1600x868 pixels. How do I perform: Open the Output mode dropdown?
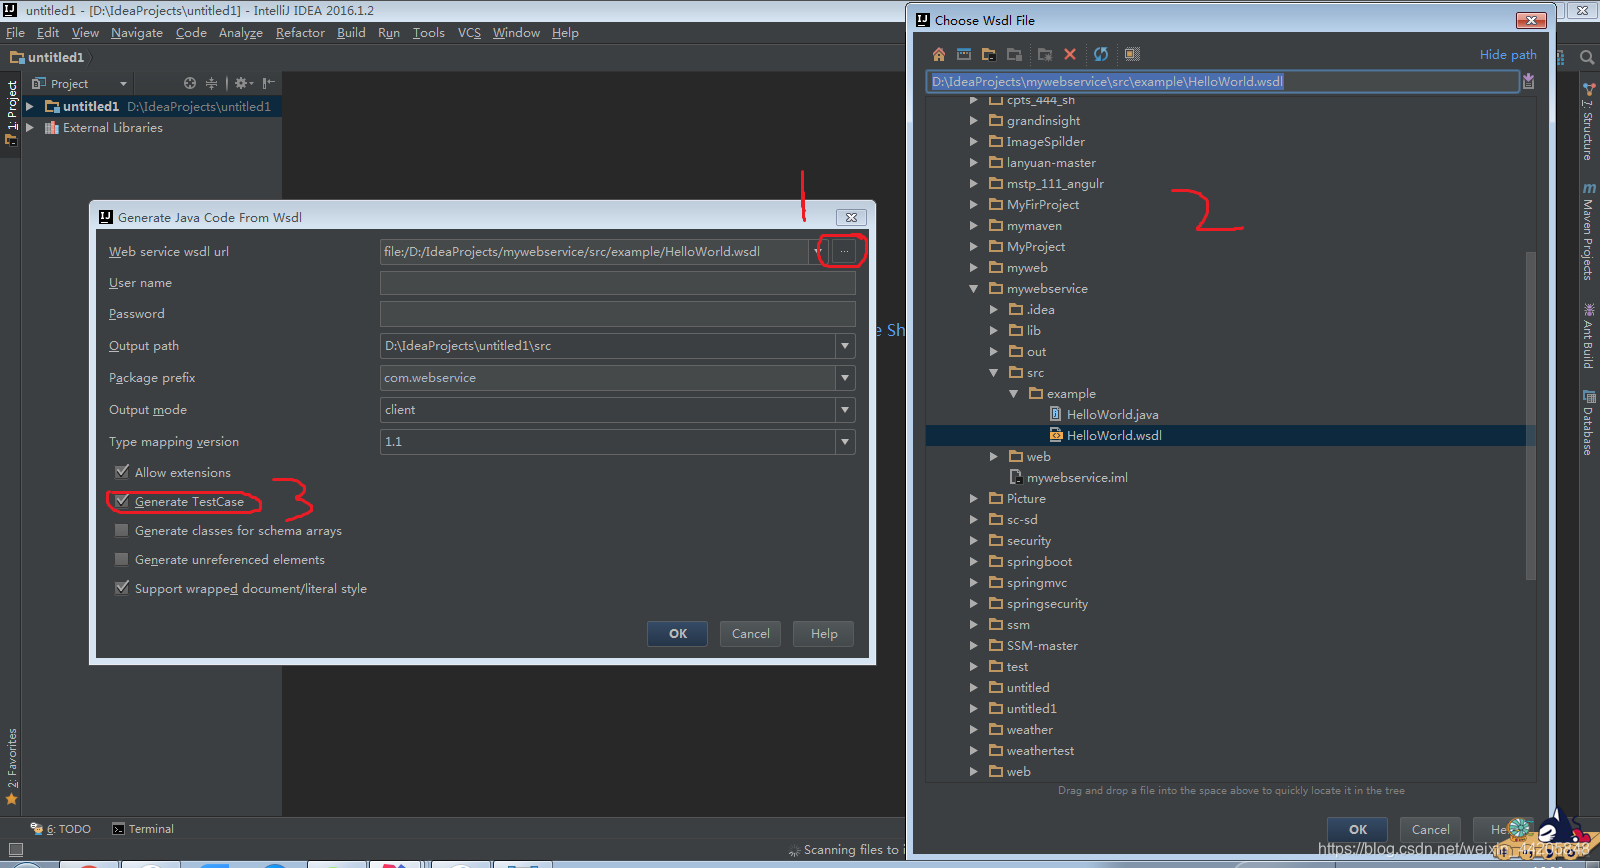click(845, 410)
